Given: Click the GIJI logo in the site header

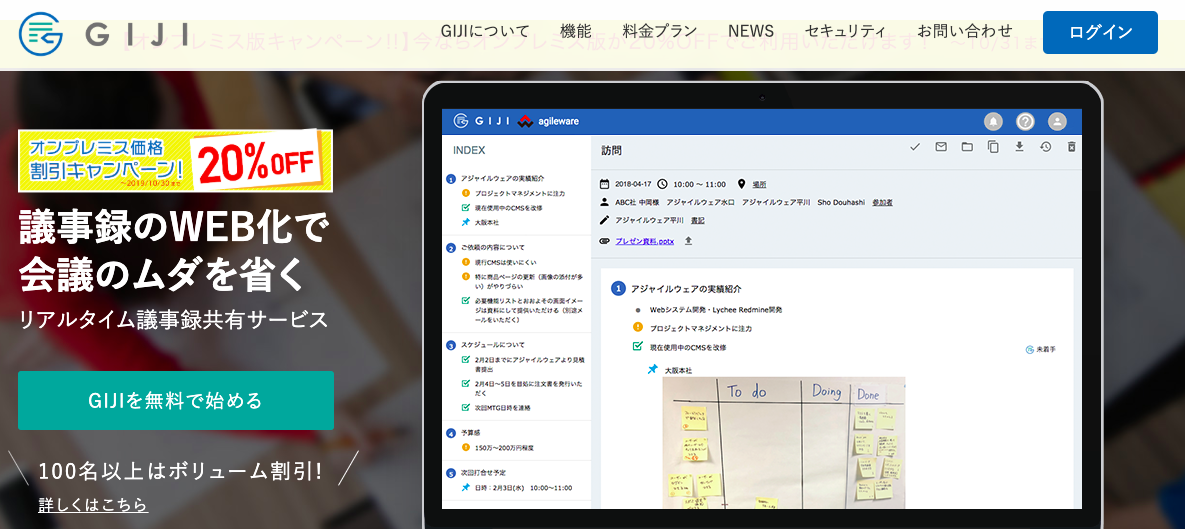Looking at the screenshot, I should click(x=104, y=33).
